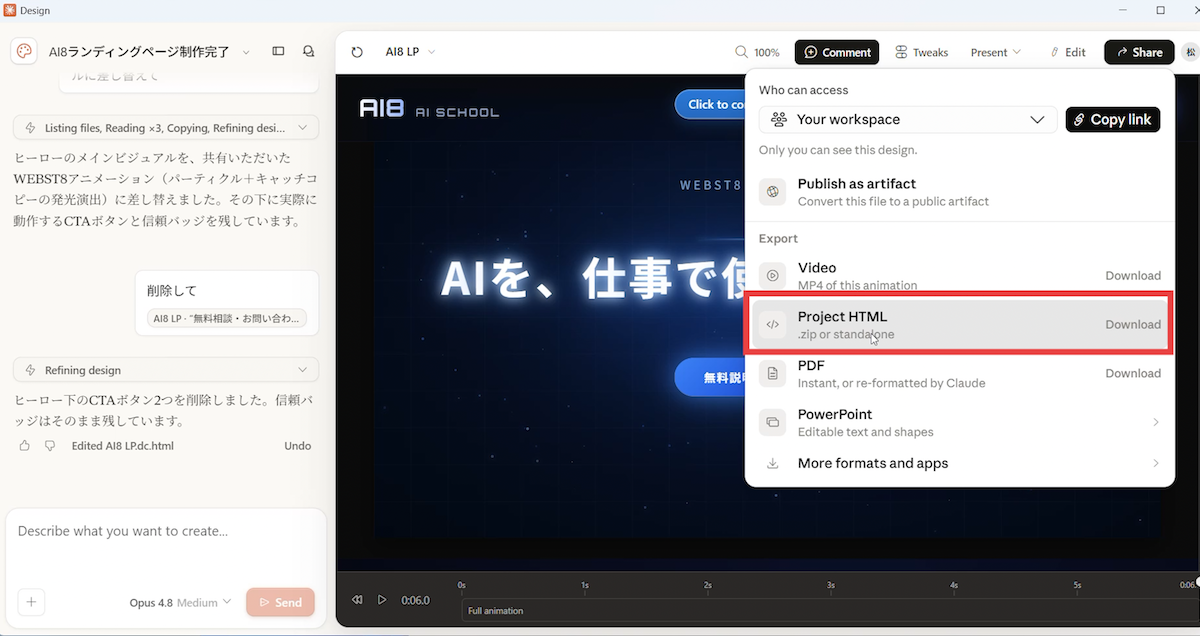Select the Video MP4 export option
Viewport: 1200px width, 636px height.
point(960,275)
